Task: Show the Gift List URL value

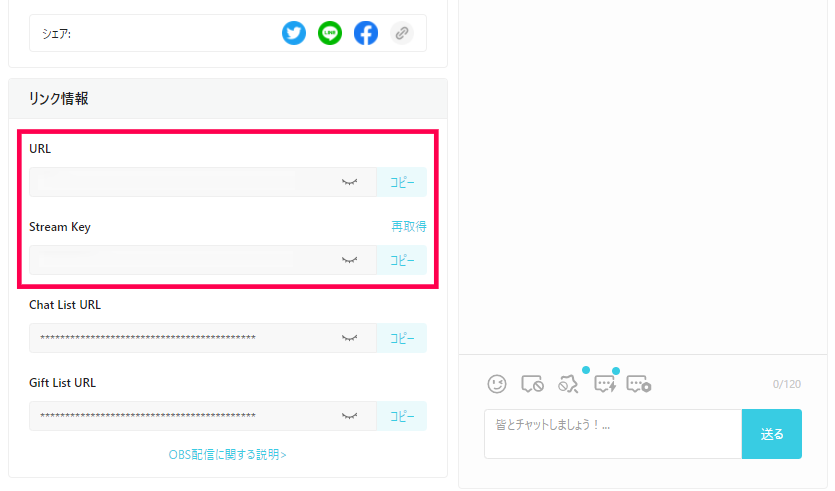Action: click(x=349, y=416)
